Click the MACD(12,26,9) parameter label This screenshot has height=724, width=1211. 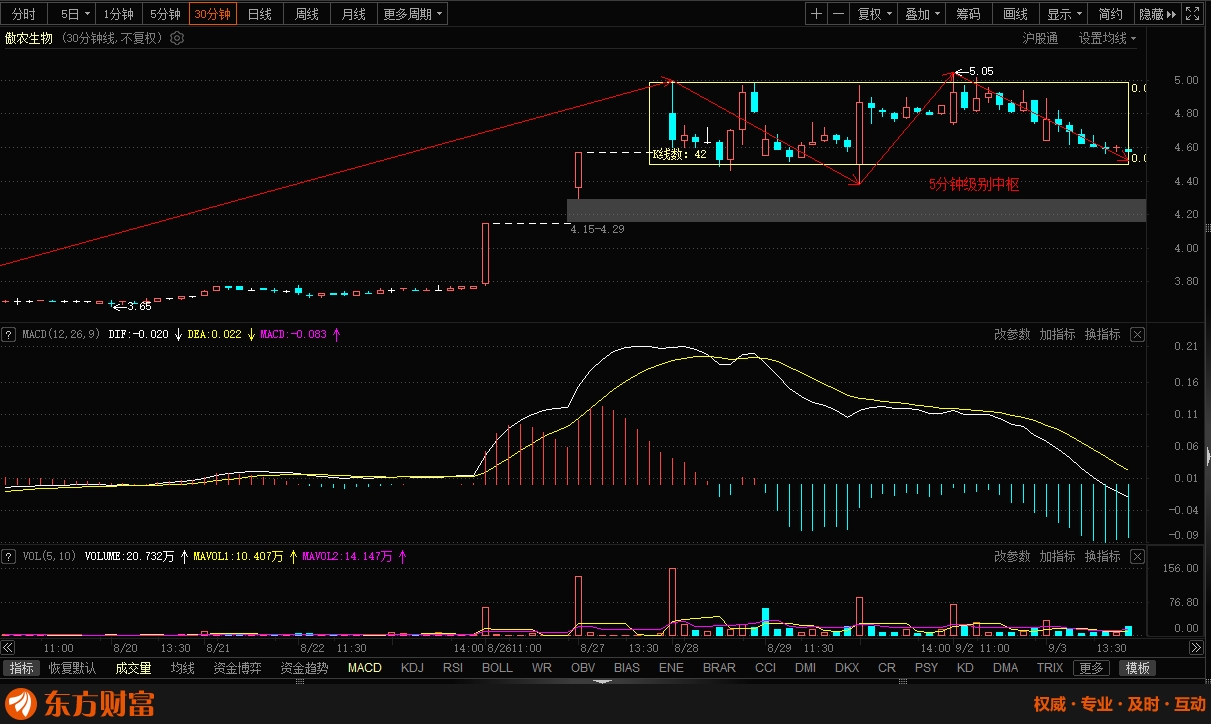61,334
